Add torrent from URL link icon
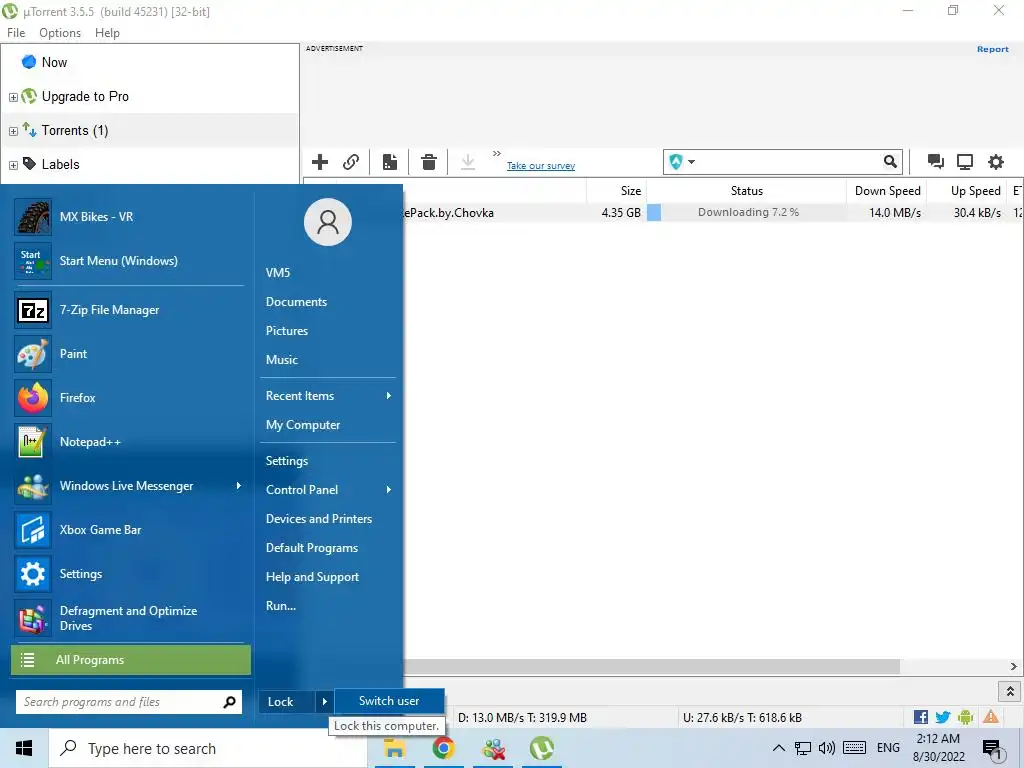The height and width of the screenshot is (768, 1024). click(351, 162)
